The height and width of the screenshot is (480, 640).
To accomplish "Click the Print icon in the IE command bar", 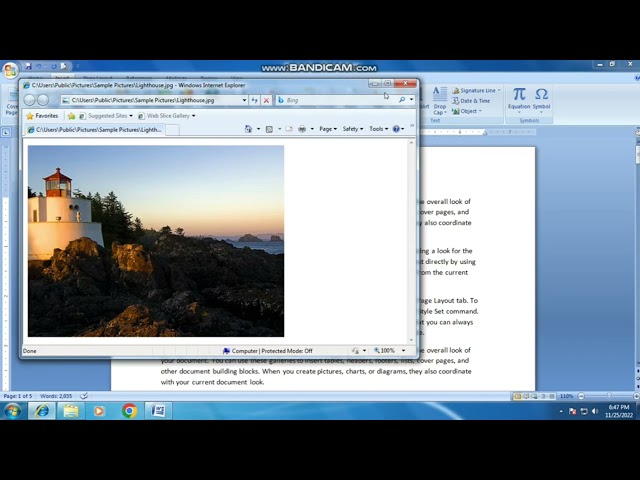I will point(302,129).
